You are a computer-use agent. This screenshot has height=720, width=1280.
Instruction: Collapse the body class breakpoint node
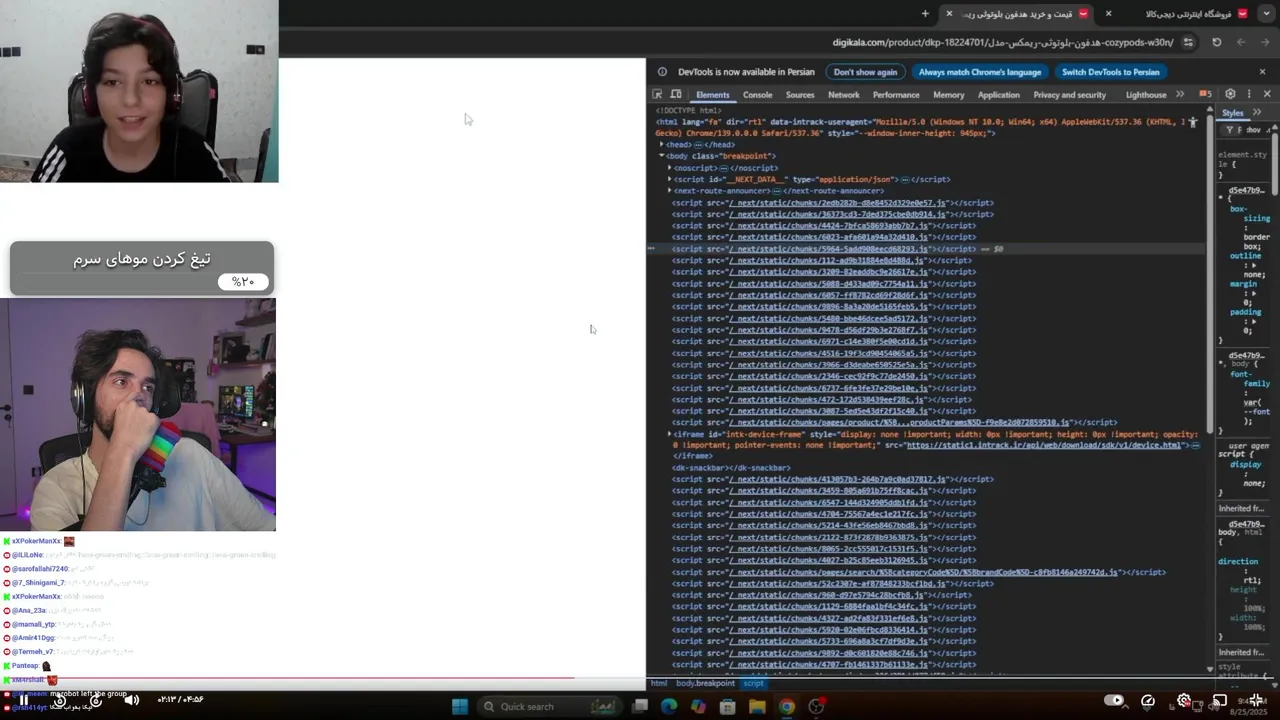point(662,156)
